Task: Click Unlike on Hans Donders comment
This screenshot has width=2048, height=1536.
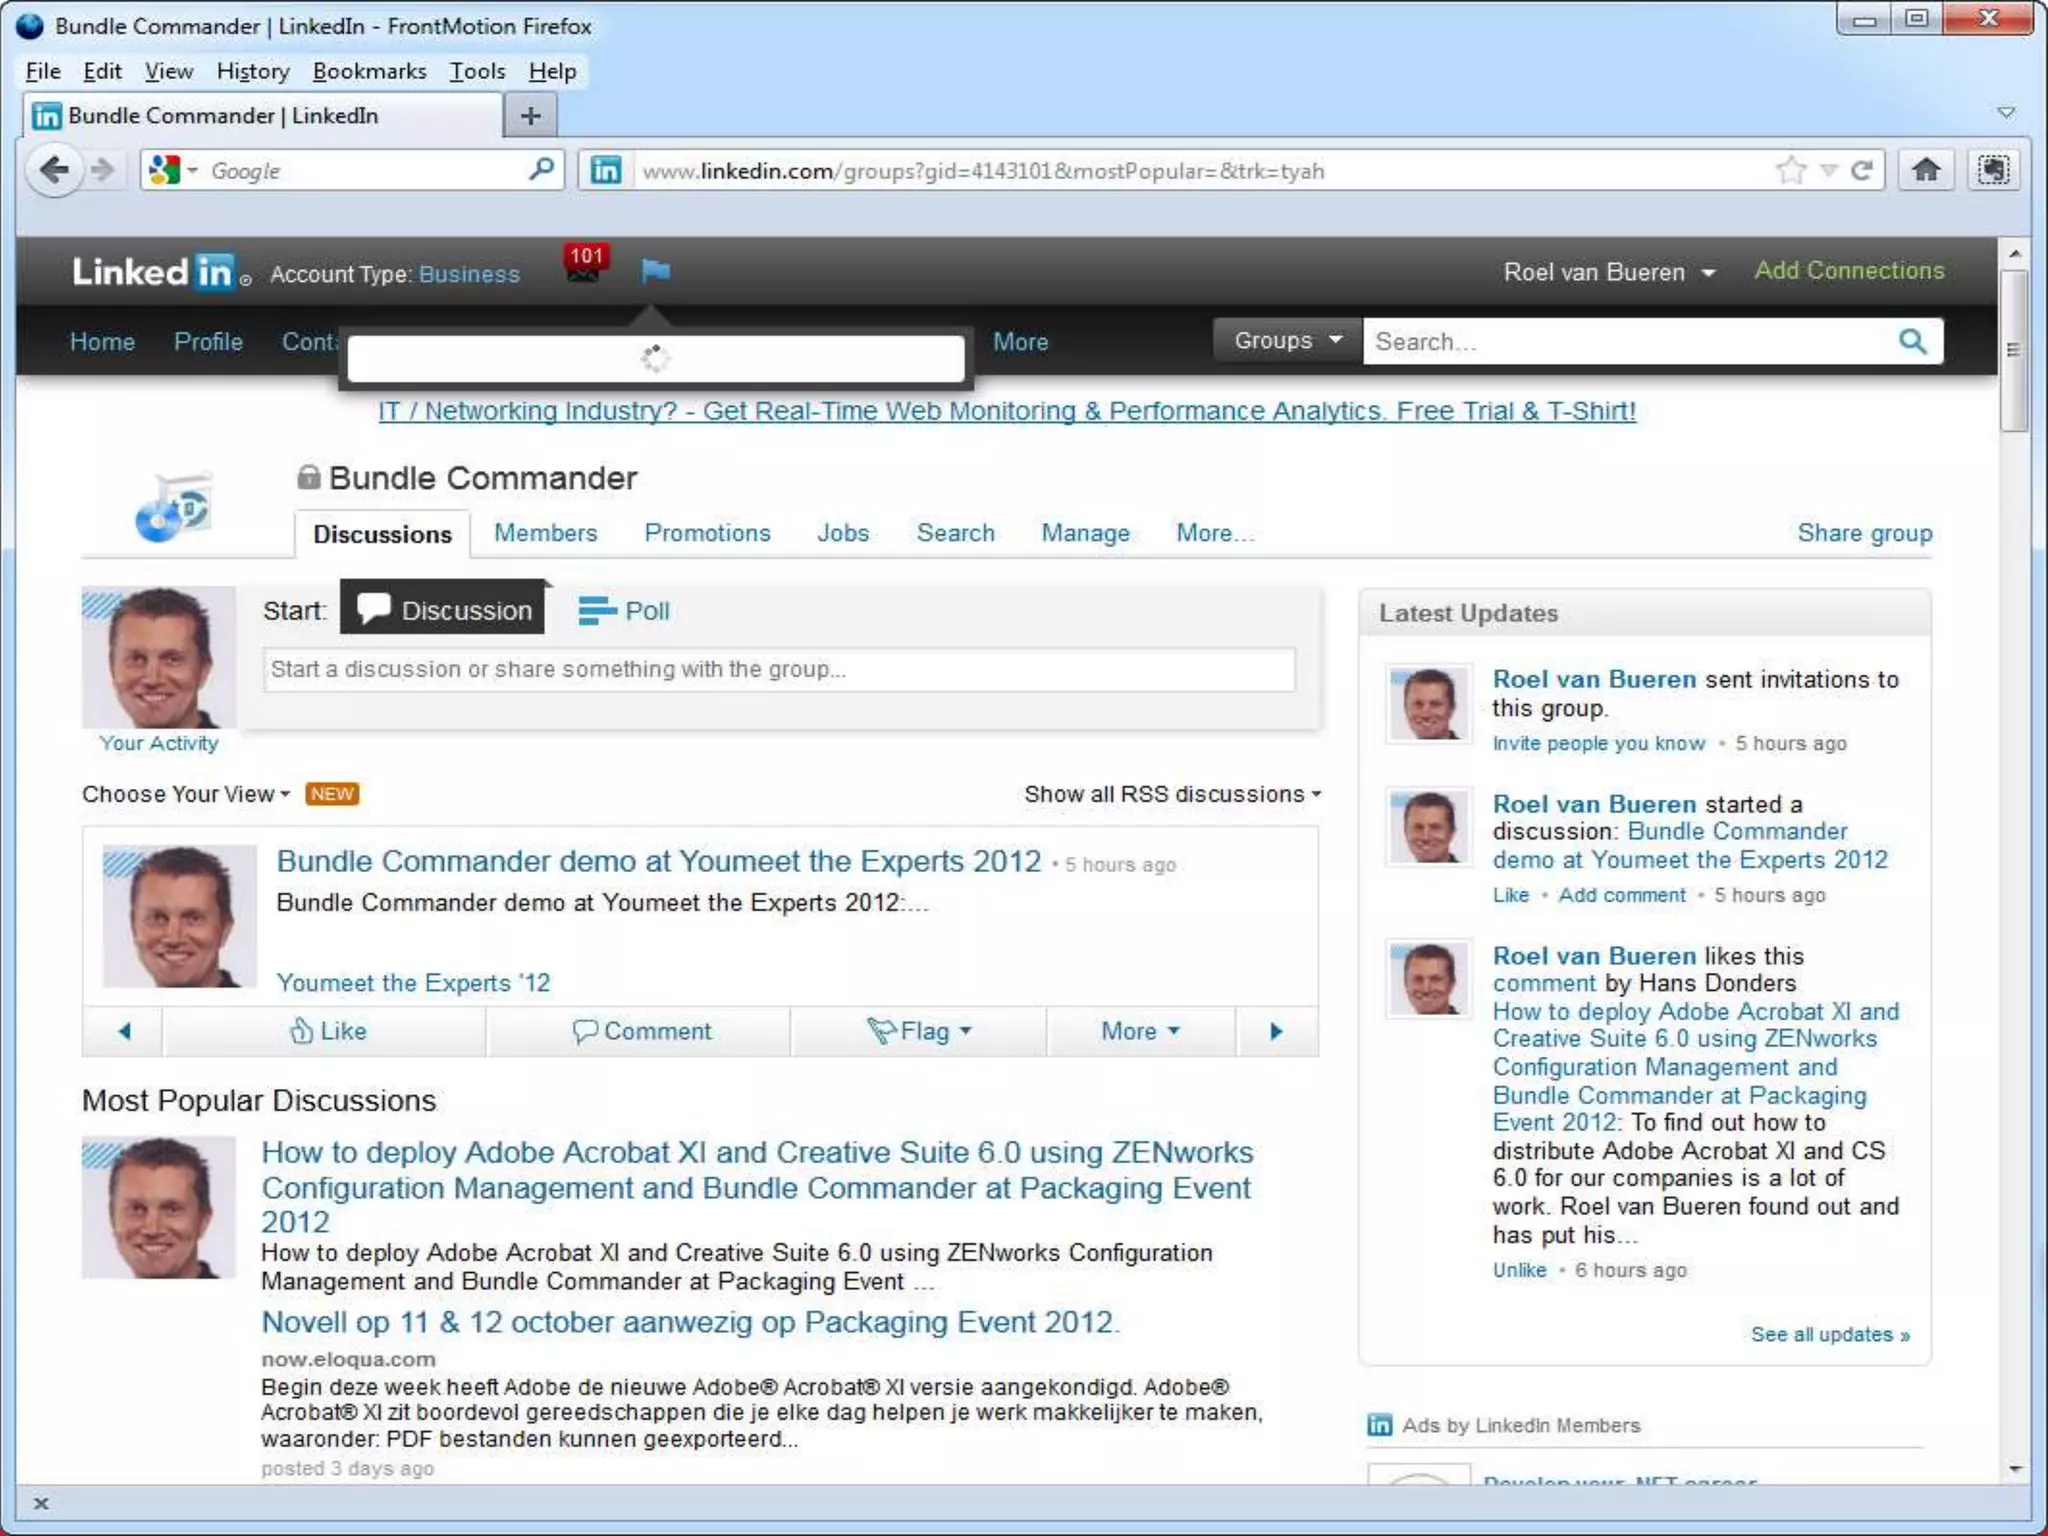Action: click(x=1519, y=1270)
